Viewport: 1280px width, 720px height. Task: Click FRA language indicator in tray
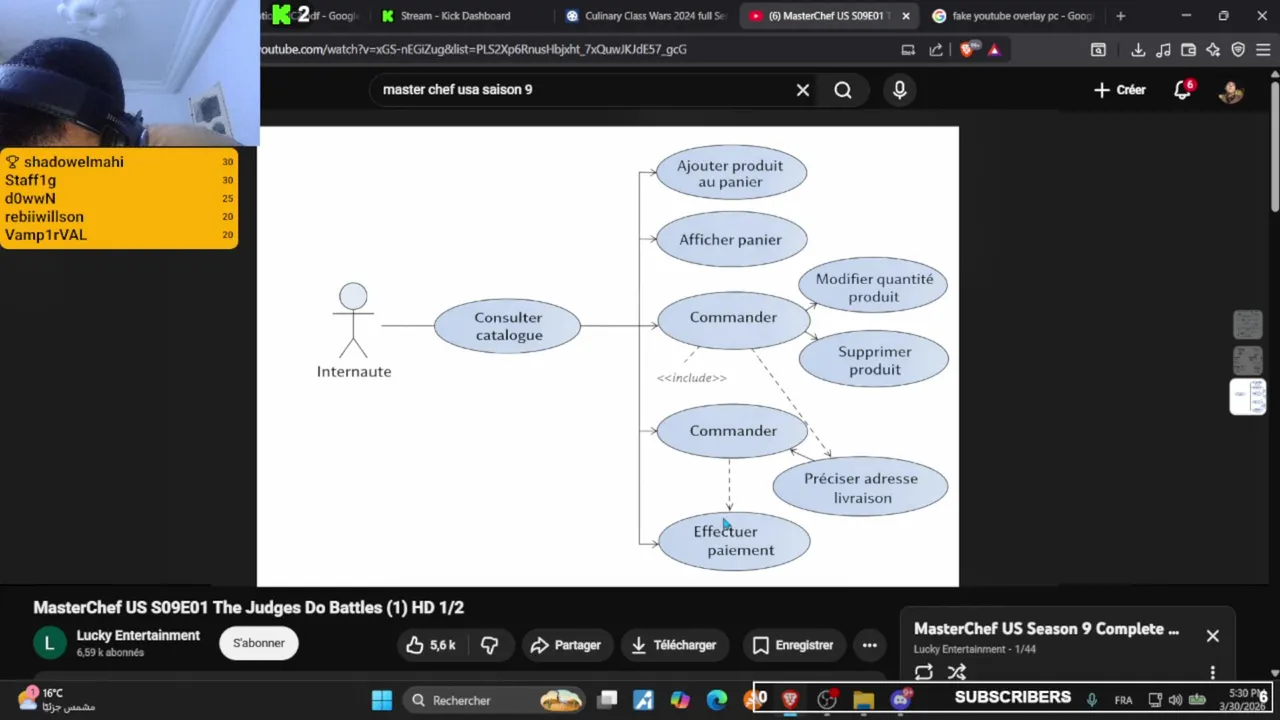pos(1123,700)
